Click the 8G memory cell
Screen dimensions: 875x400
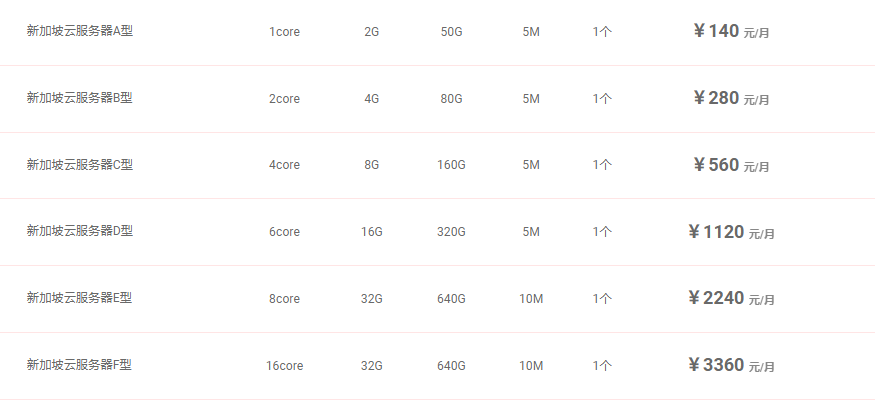click(x=371, y=165)
